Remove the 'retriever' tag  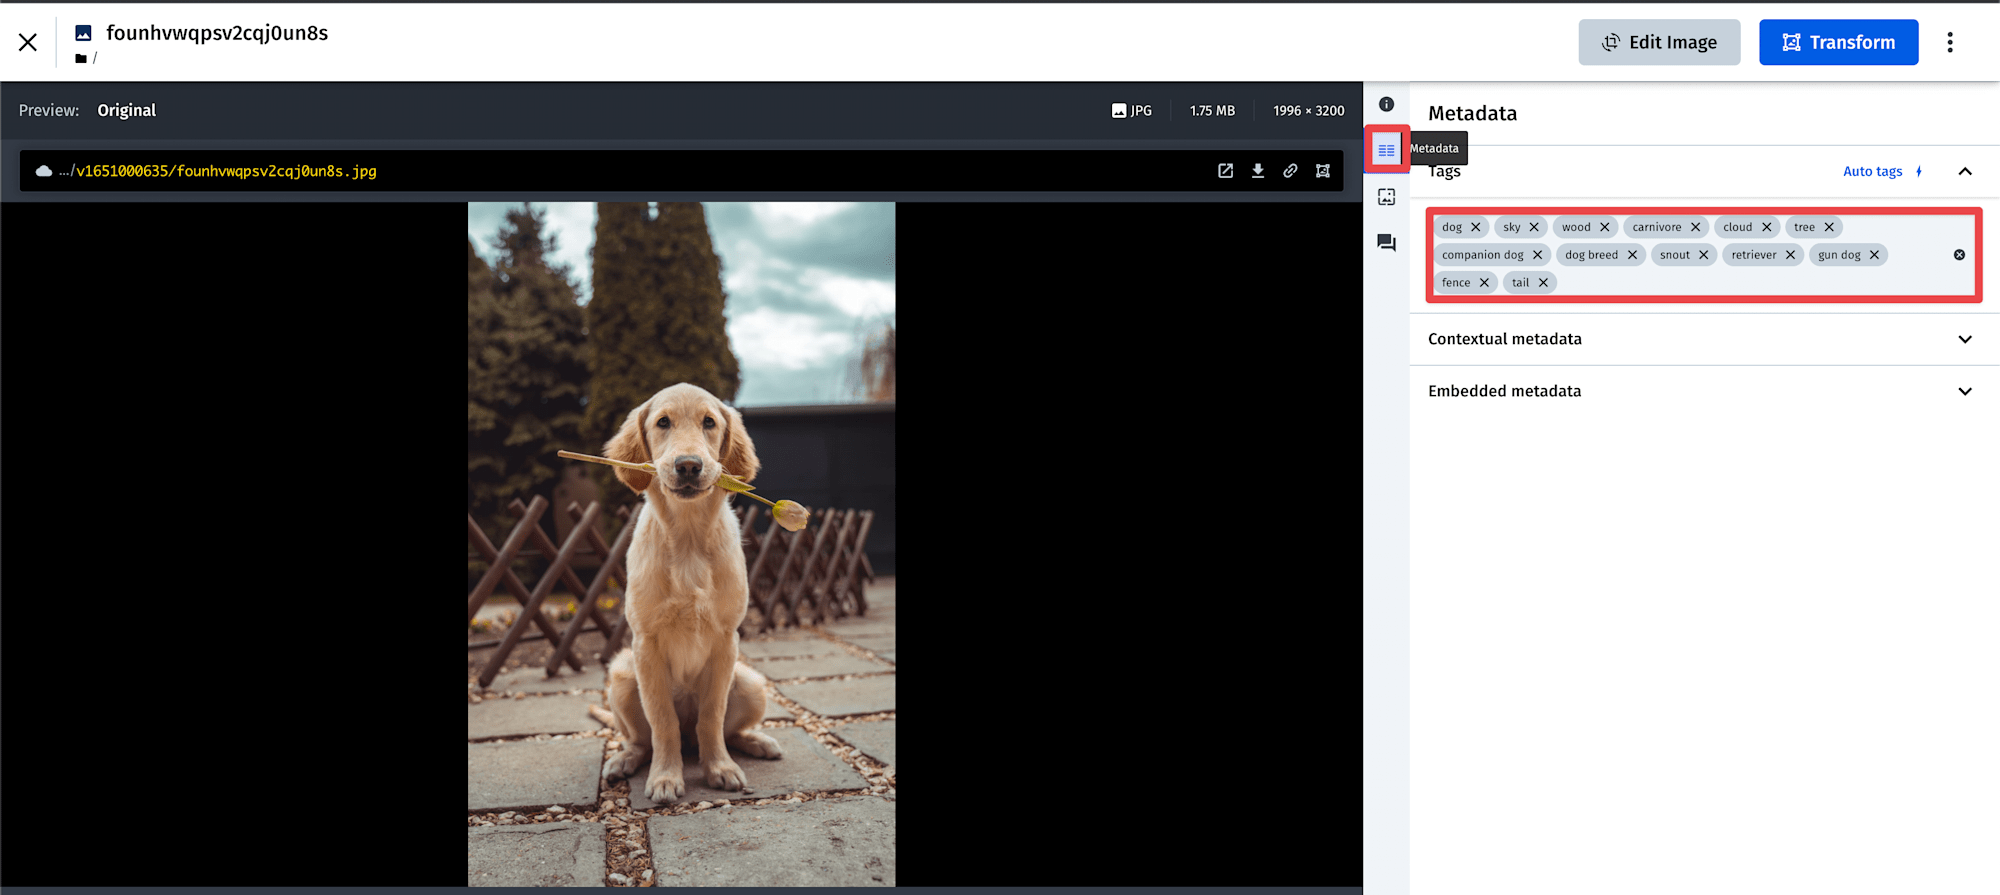pos(1791,255)
